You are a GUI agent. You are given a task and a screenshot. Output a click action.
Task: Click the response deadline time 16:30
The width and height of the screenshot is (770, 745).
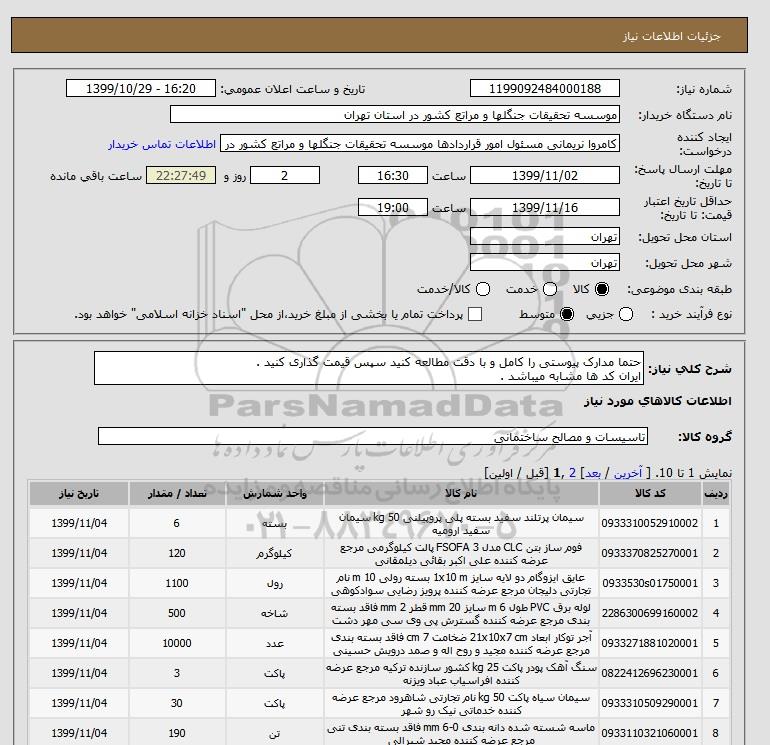[x=393, y=175]
